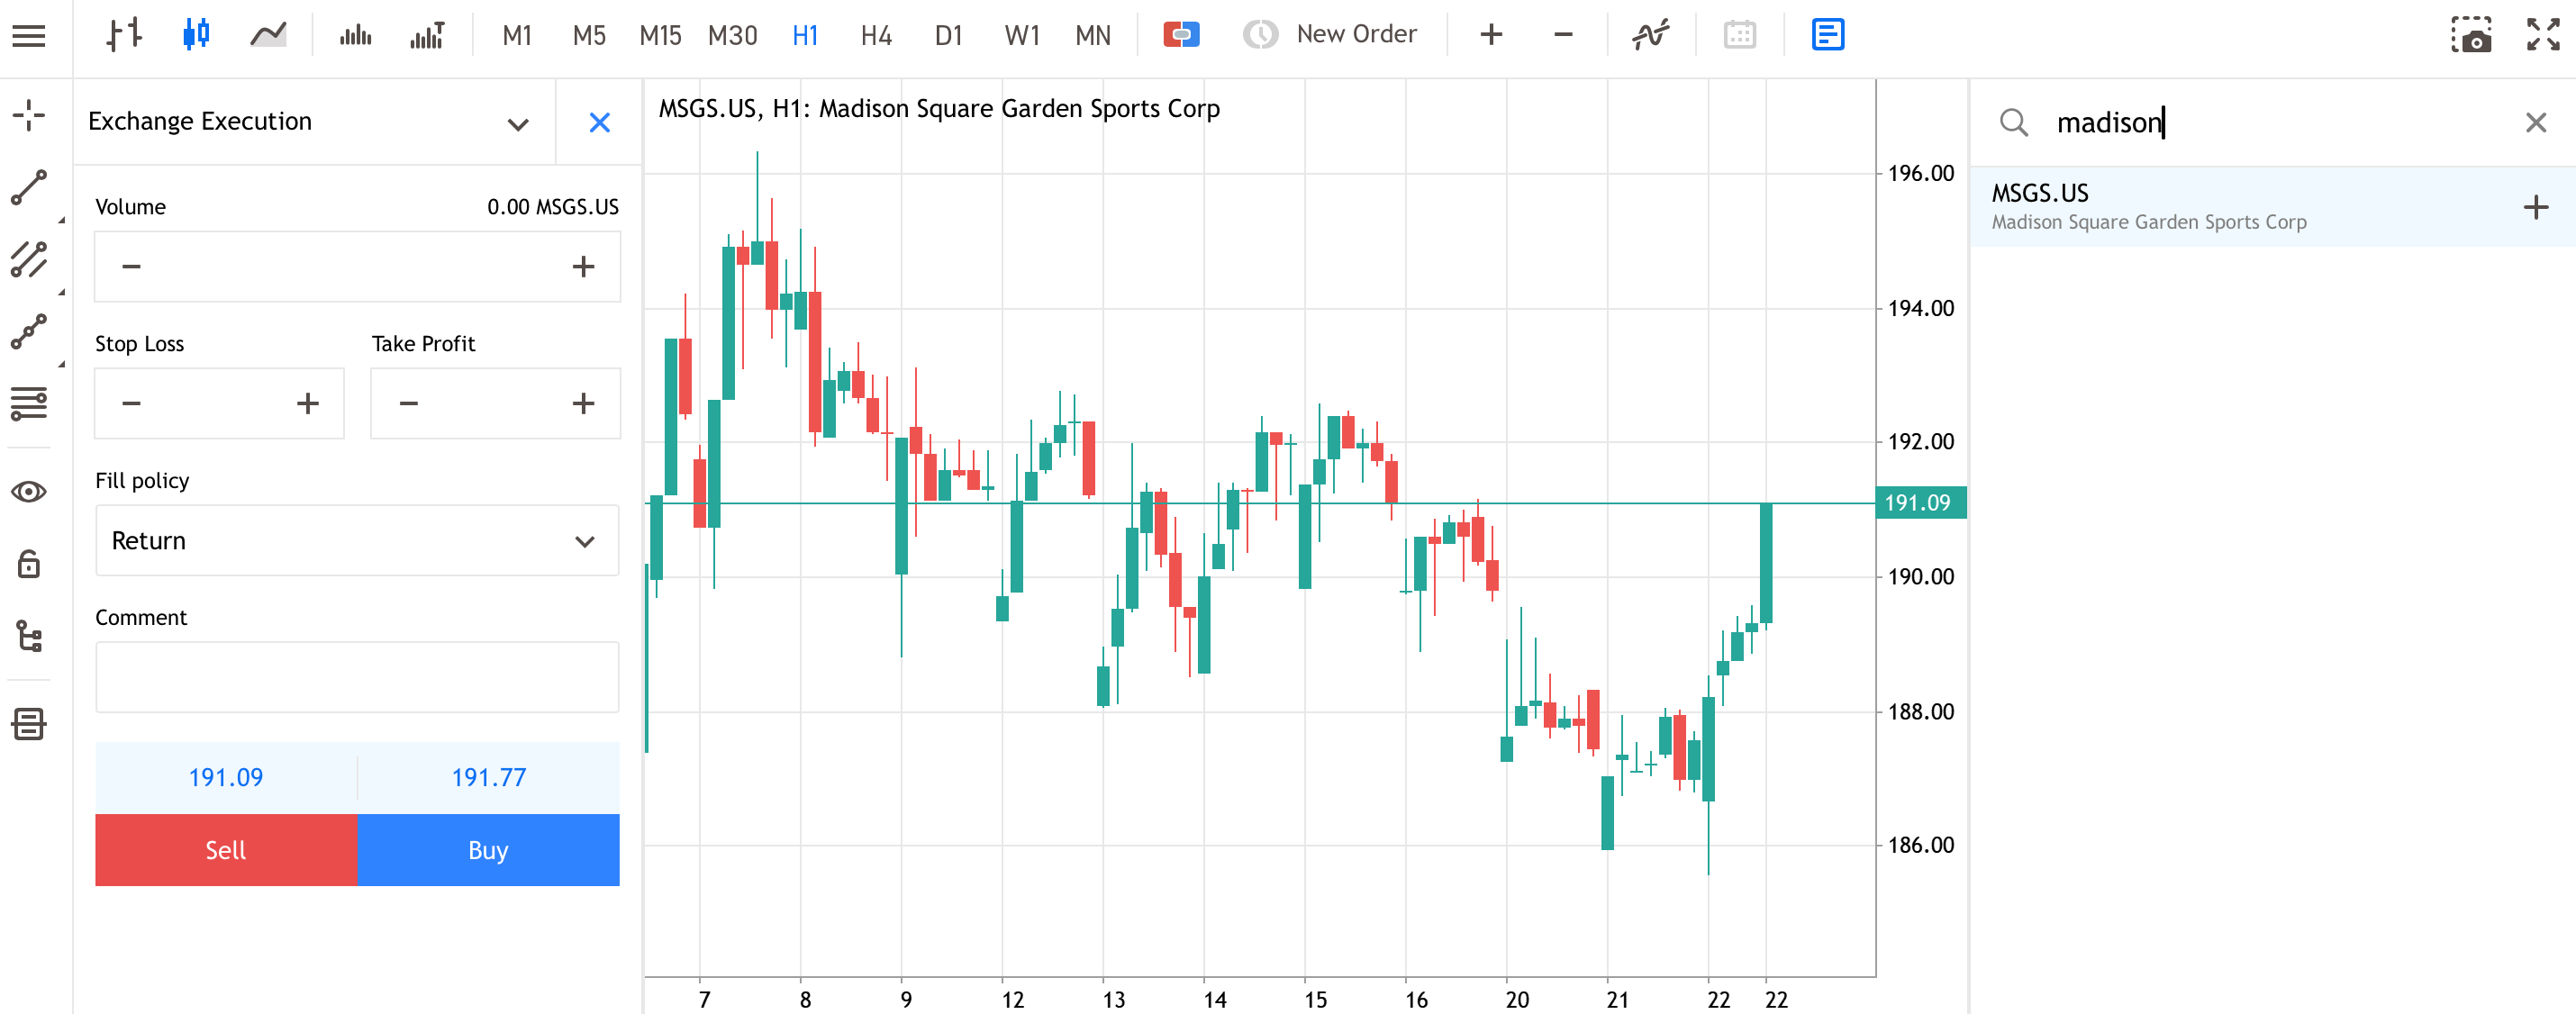Screen dimensions: 2576x1014
Task: Zoom in the chart
Action: 1491,35
